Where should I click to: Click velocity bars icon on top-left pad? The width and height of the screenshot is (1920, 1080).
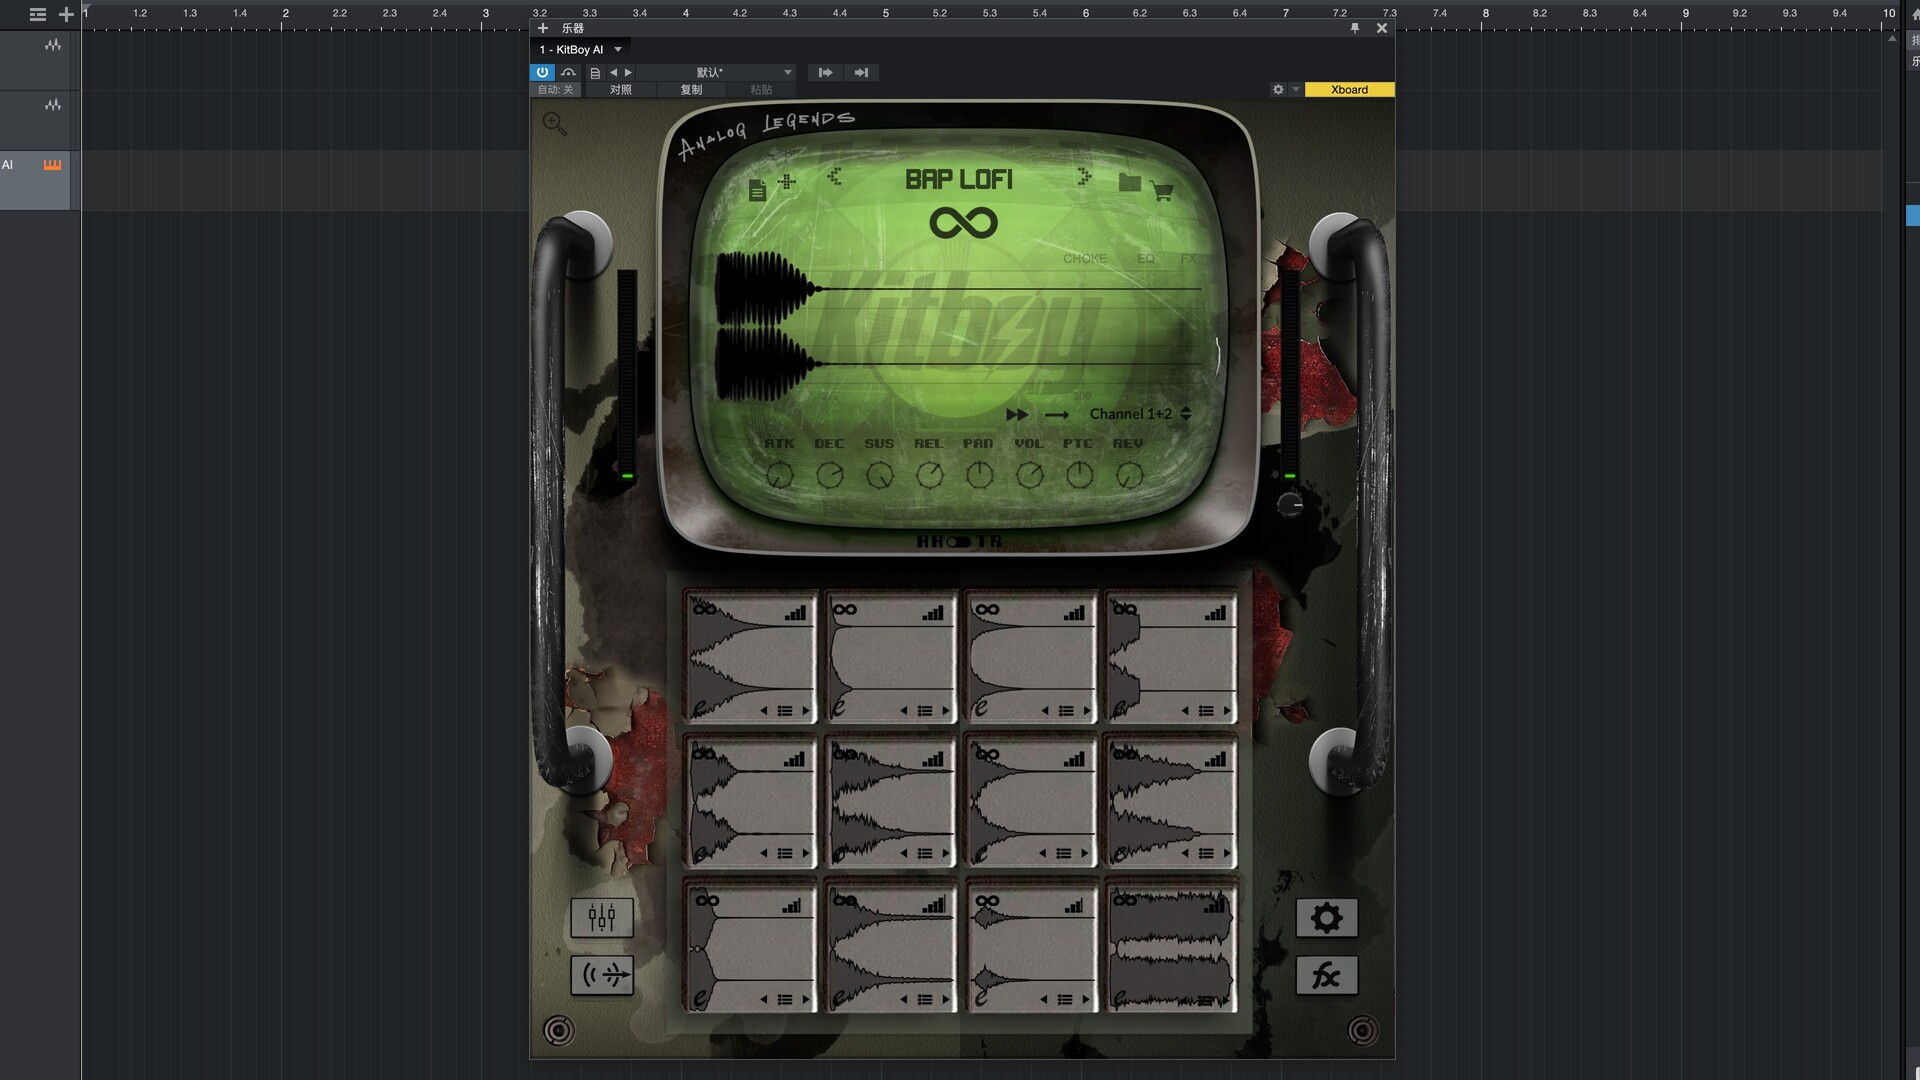pos(795,613)
